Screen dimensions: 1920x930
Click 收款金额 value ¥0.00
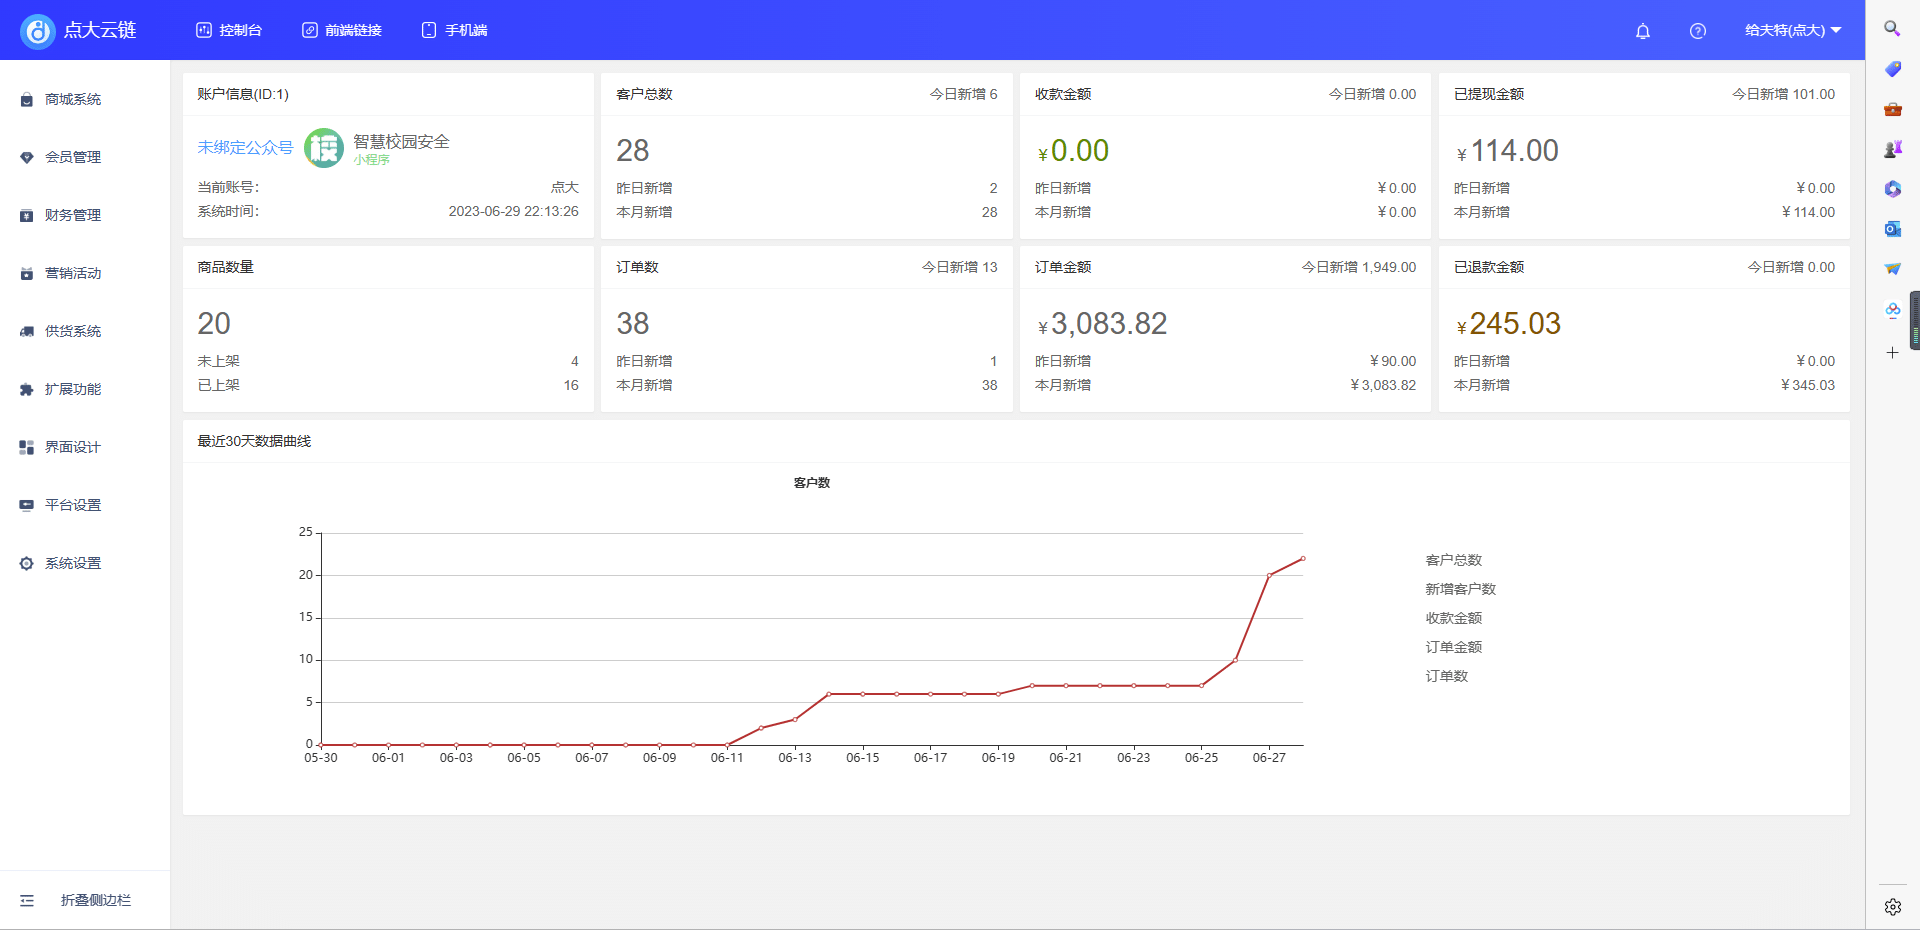(1073, 151)
